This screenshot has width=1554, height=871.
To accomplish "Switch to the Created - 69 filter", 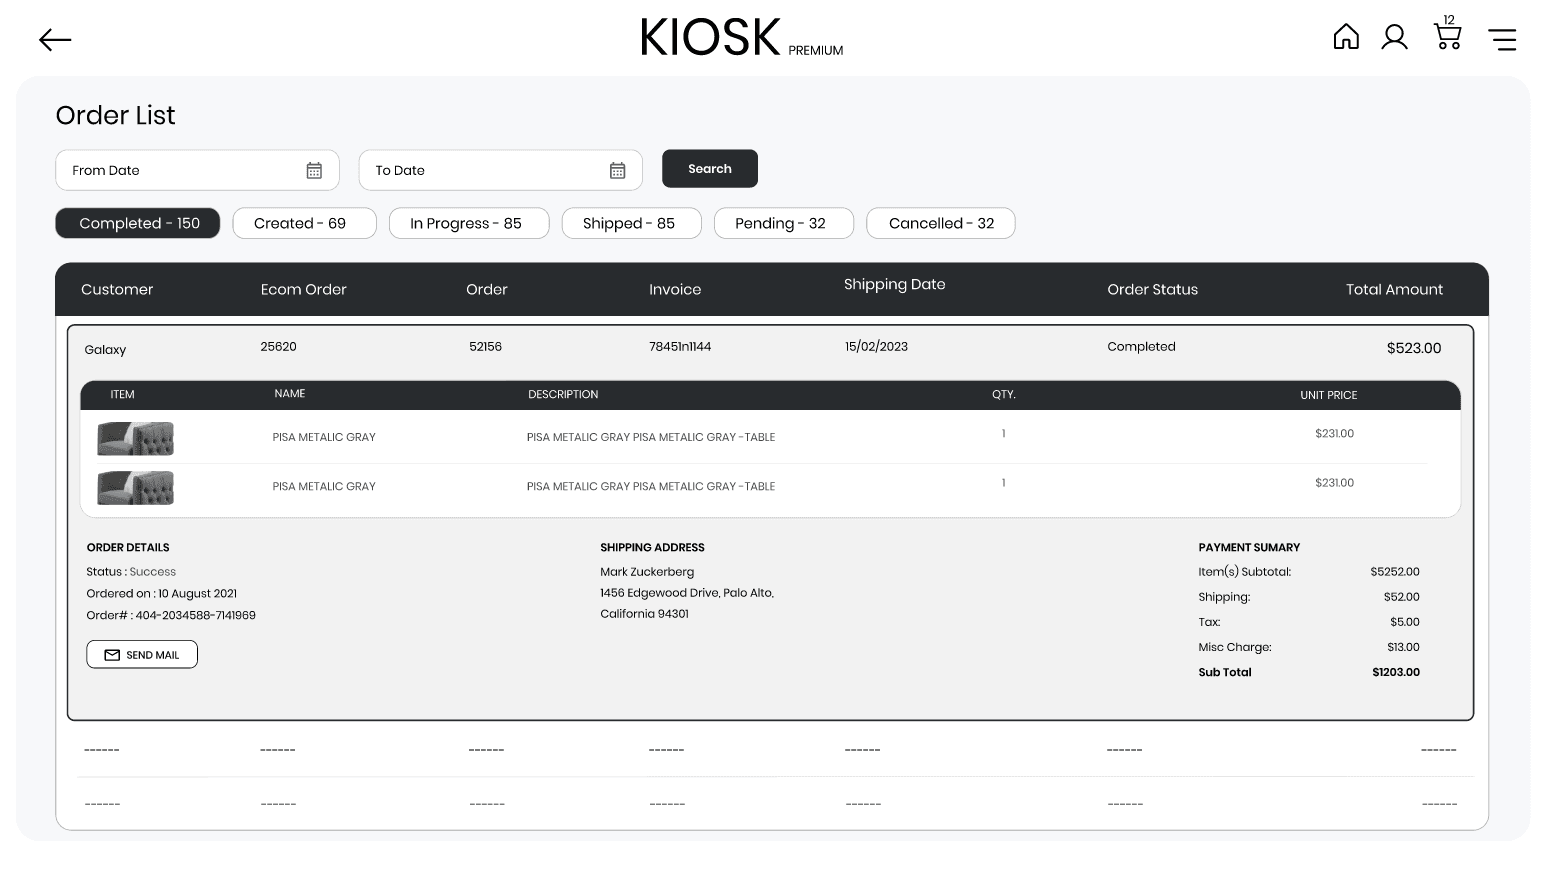I will pos(304,223).
